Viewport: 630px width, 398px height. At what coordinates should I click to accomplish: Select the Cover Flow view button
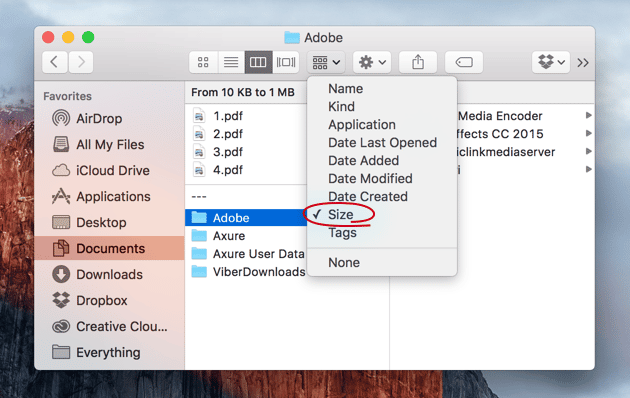(286, 62)
